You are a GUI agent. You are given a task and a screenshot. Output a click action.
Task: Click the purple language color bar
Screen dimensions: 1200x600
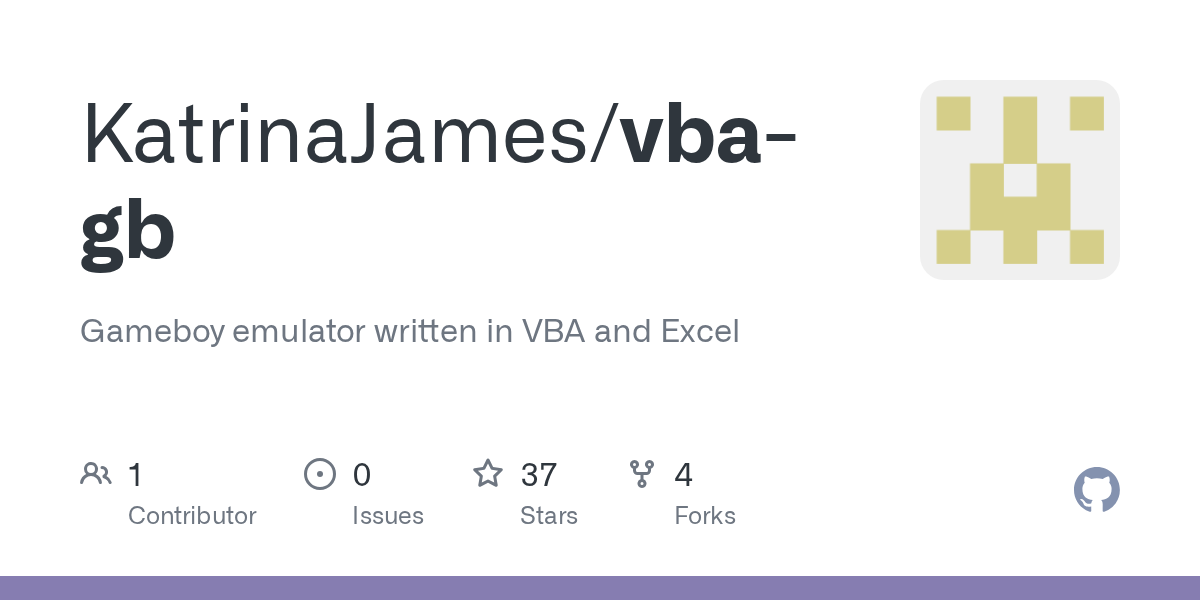point(600,588)
